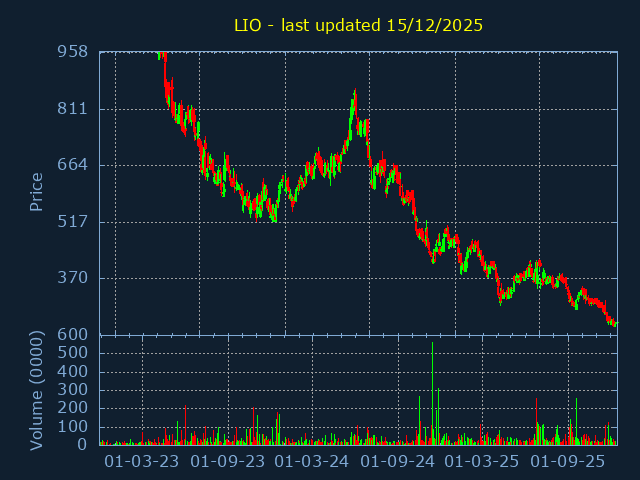640x480 pixels.
Task: Select the 01-09-24 date marker
Action: tap(397, 462)
